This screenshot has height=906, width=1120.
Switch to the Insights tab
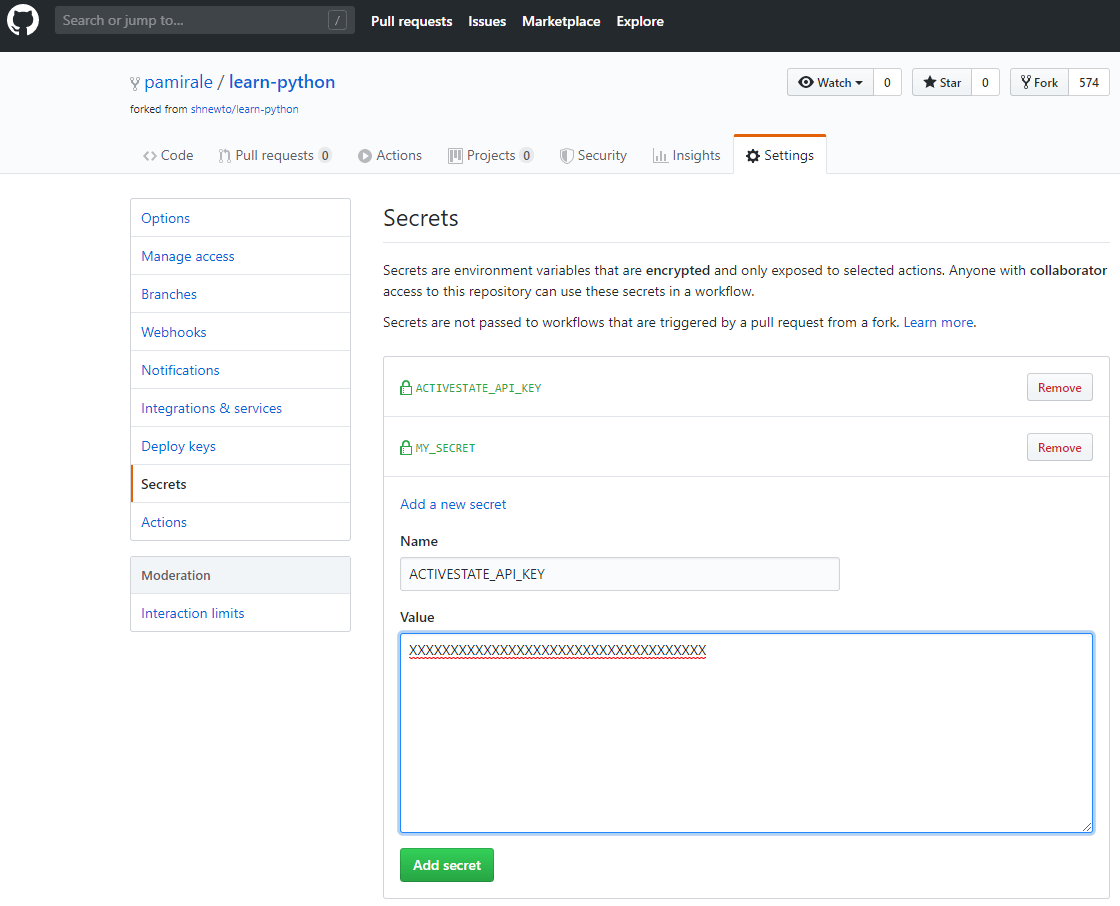[686, 156]
